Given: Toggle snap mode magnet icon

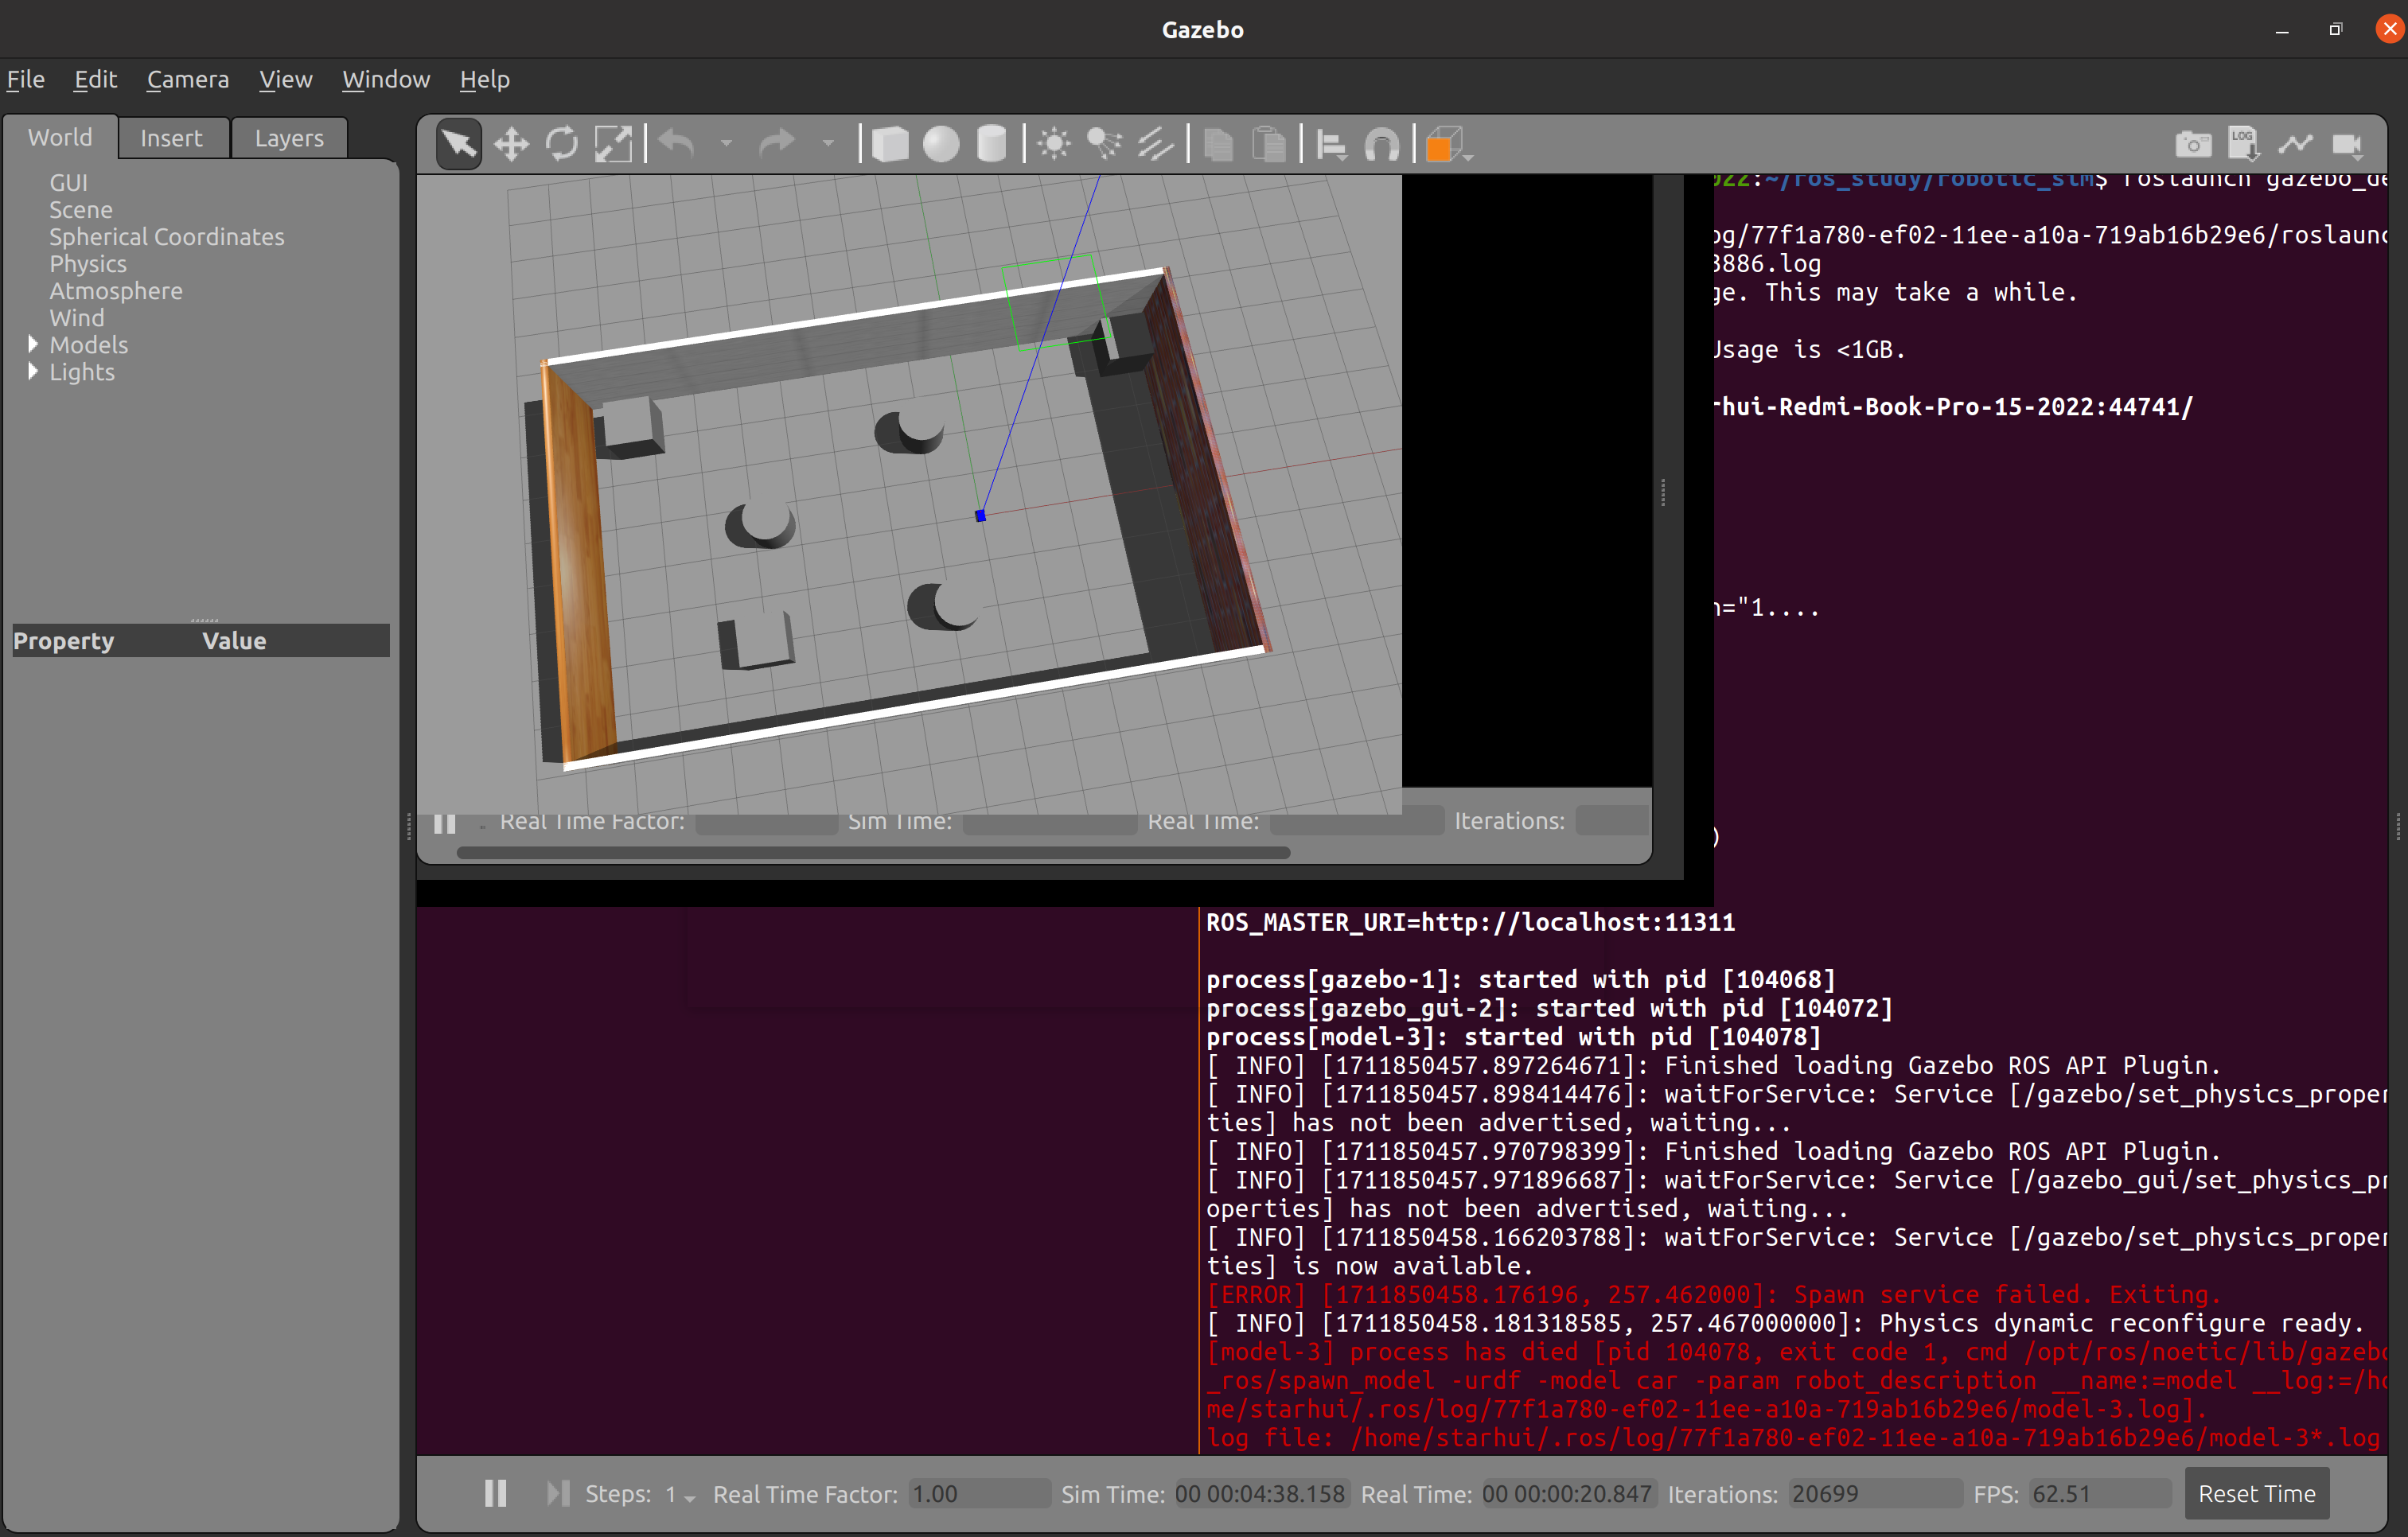Looking at the screenshot, I should tap(1382, 144).
